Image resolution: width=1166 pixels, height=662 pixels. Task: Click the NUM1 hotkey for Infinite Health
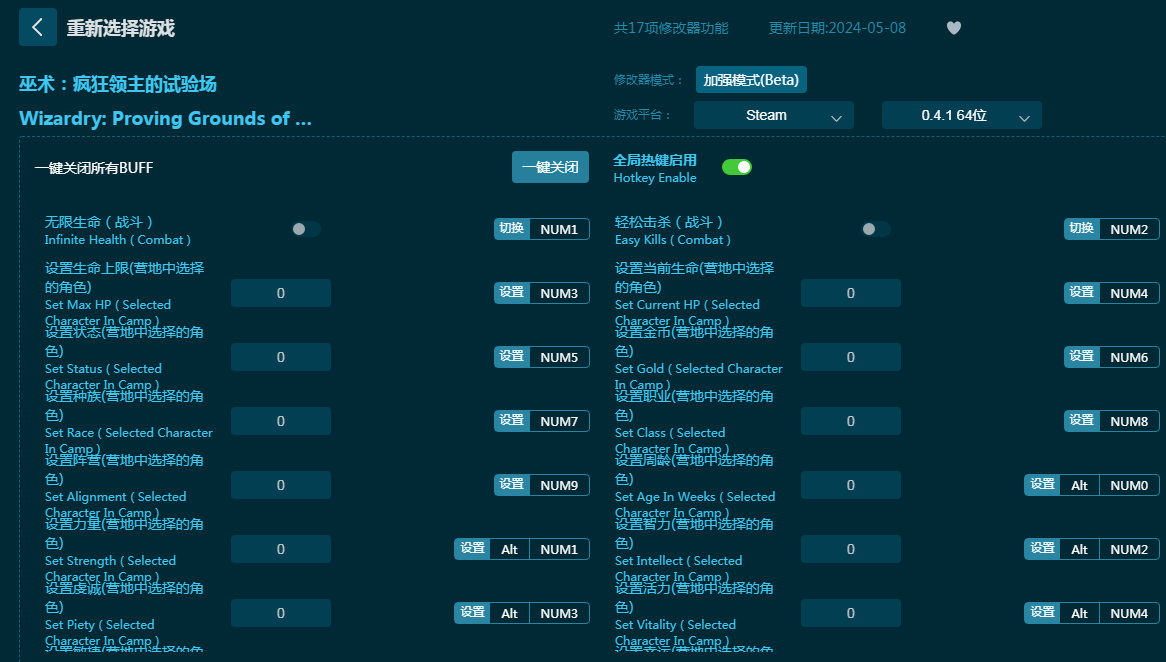(559, 229)
